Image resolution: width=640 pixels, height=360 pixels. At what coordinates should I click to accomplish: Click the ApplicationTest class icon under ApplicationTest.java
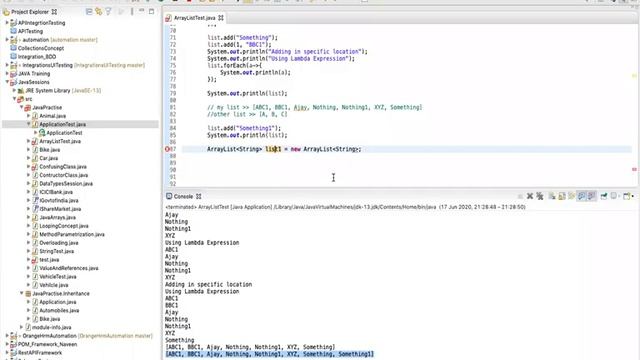42,133
